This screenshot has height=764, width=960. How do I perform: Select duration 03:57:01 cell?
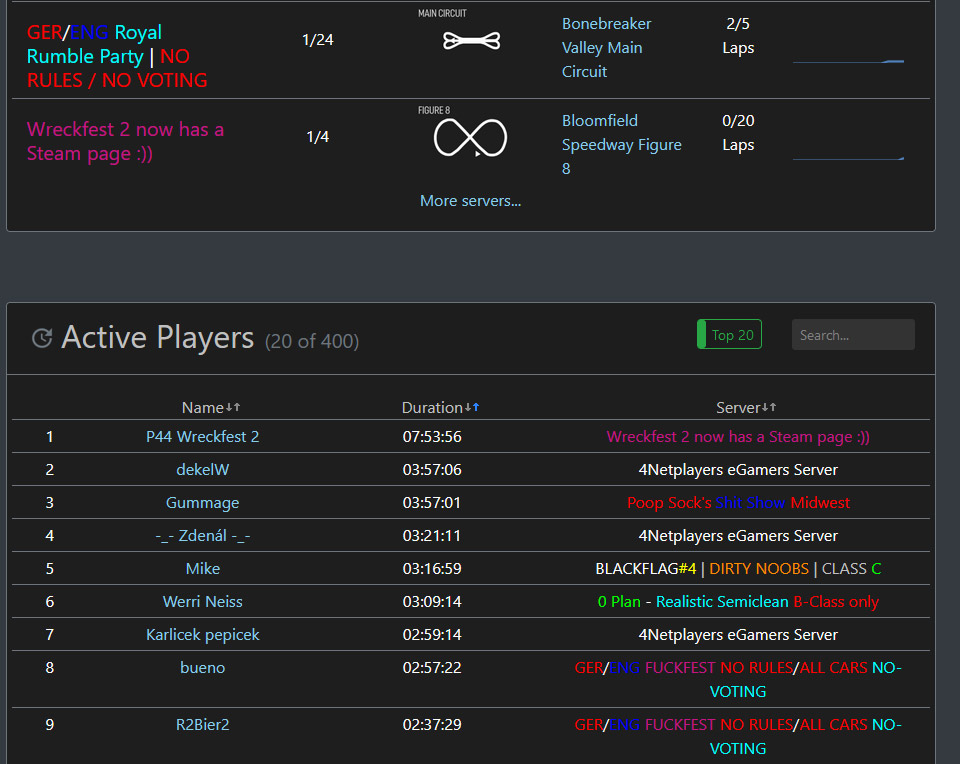(x=432, y=503)
